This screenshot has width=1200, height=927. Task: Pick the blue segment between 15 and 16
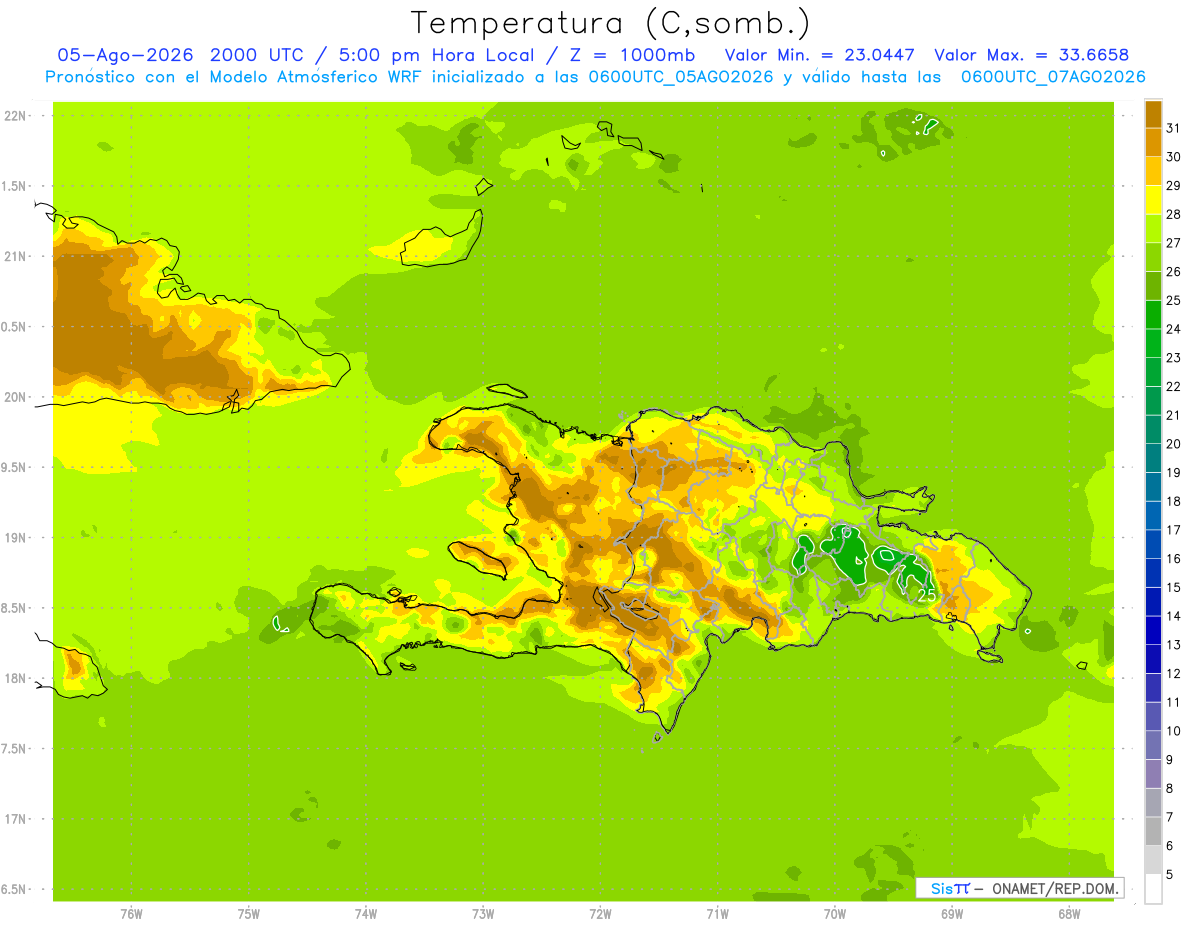[x=1153, y=573]
